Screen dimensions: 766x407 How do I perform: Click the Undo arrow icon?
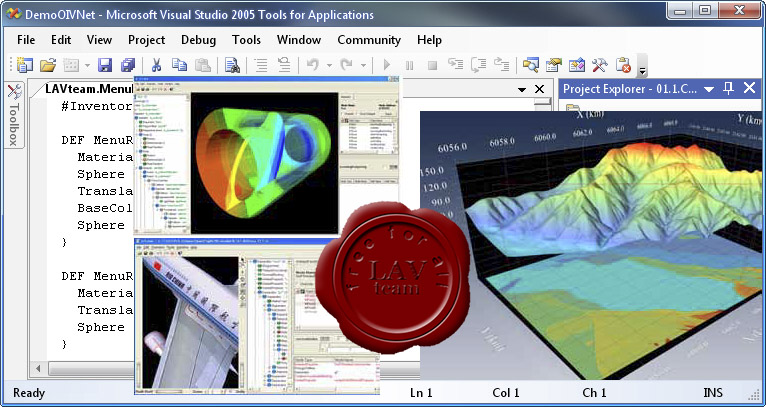click(313, 64)
